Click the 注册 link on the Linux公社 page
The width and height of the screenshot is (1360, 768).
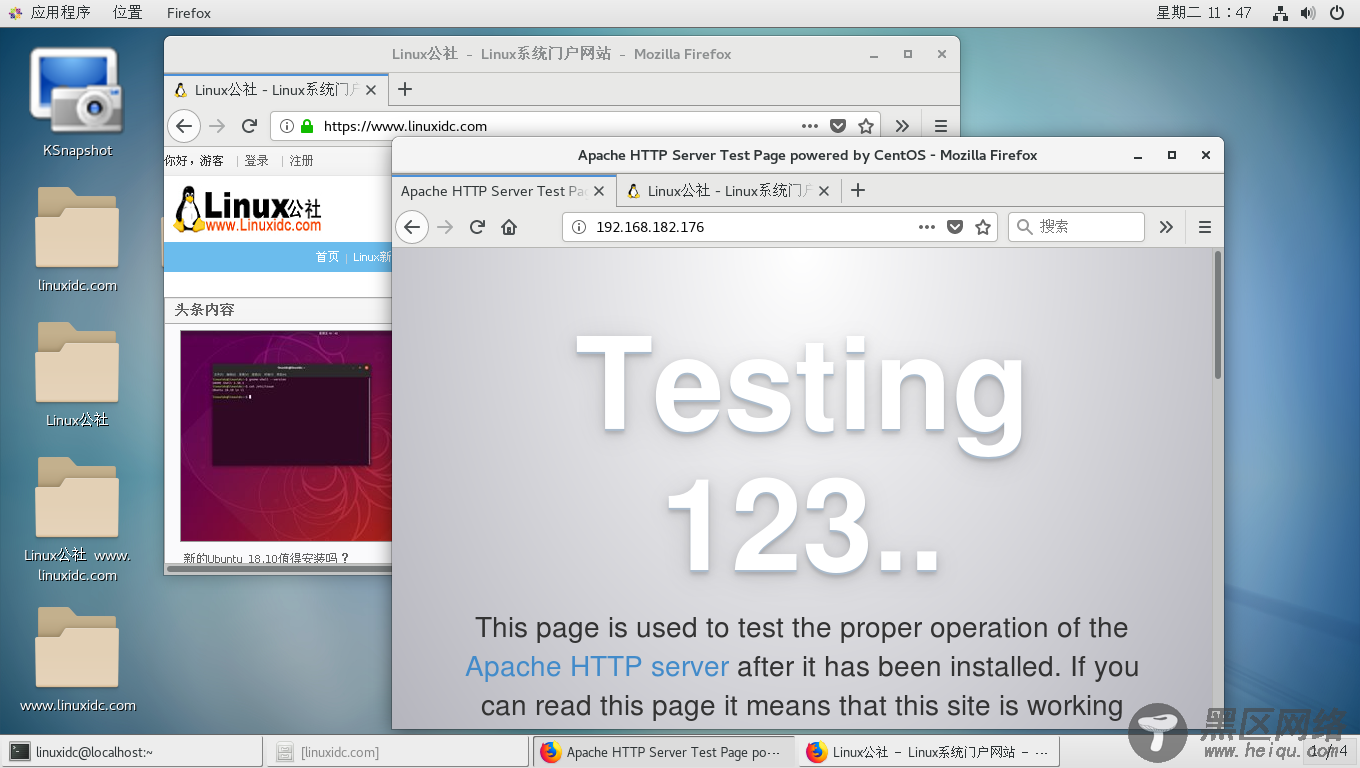pos(301,160)
